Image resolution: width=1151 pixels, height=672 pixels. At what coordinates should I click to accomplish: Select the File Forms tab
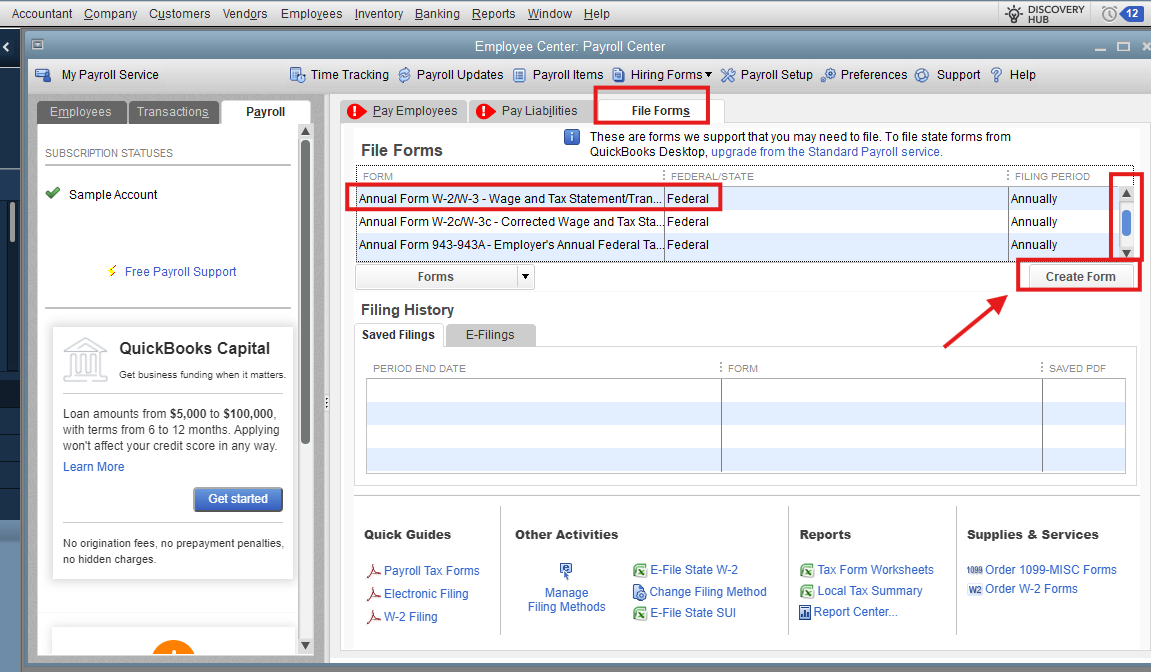(660, 111)
